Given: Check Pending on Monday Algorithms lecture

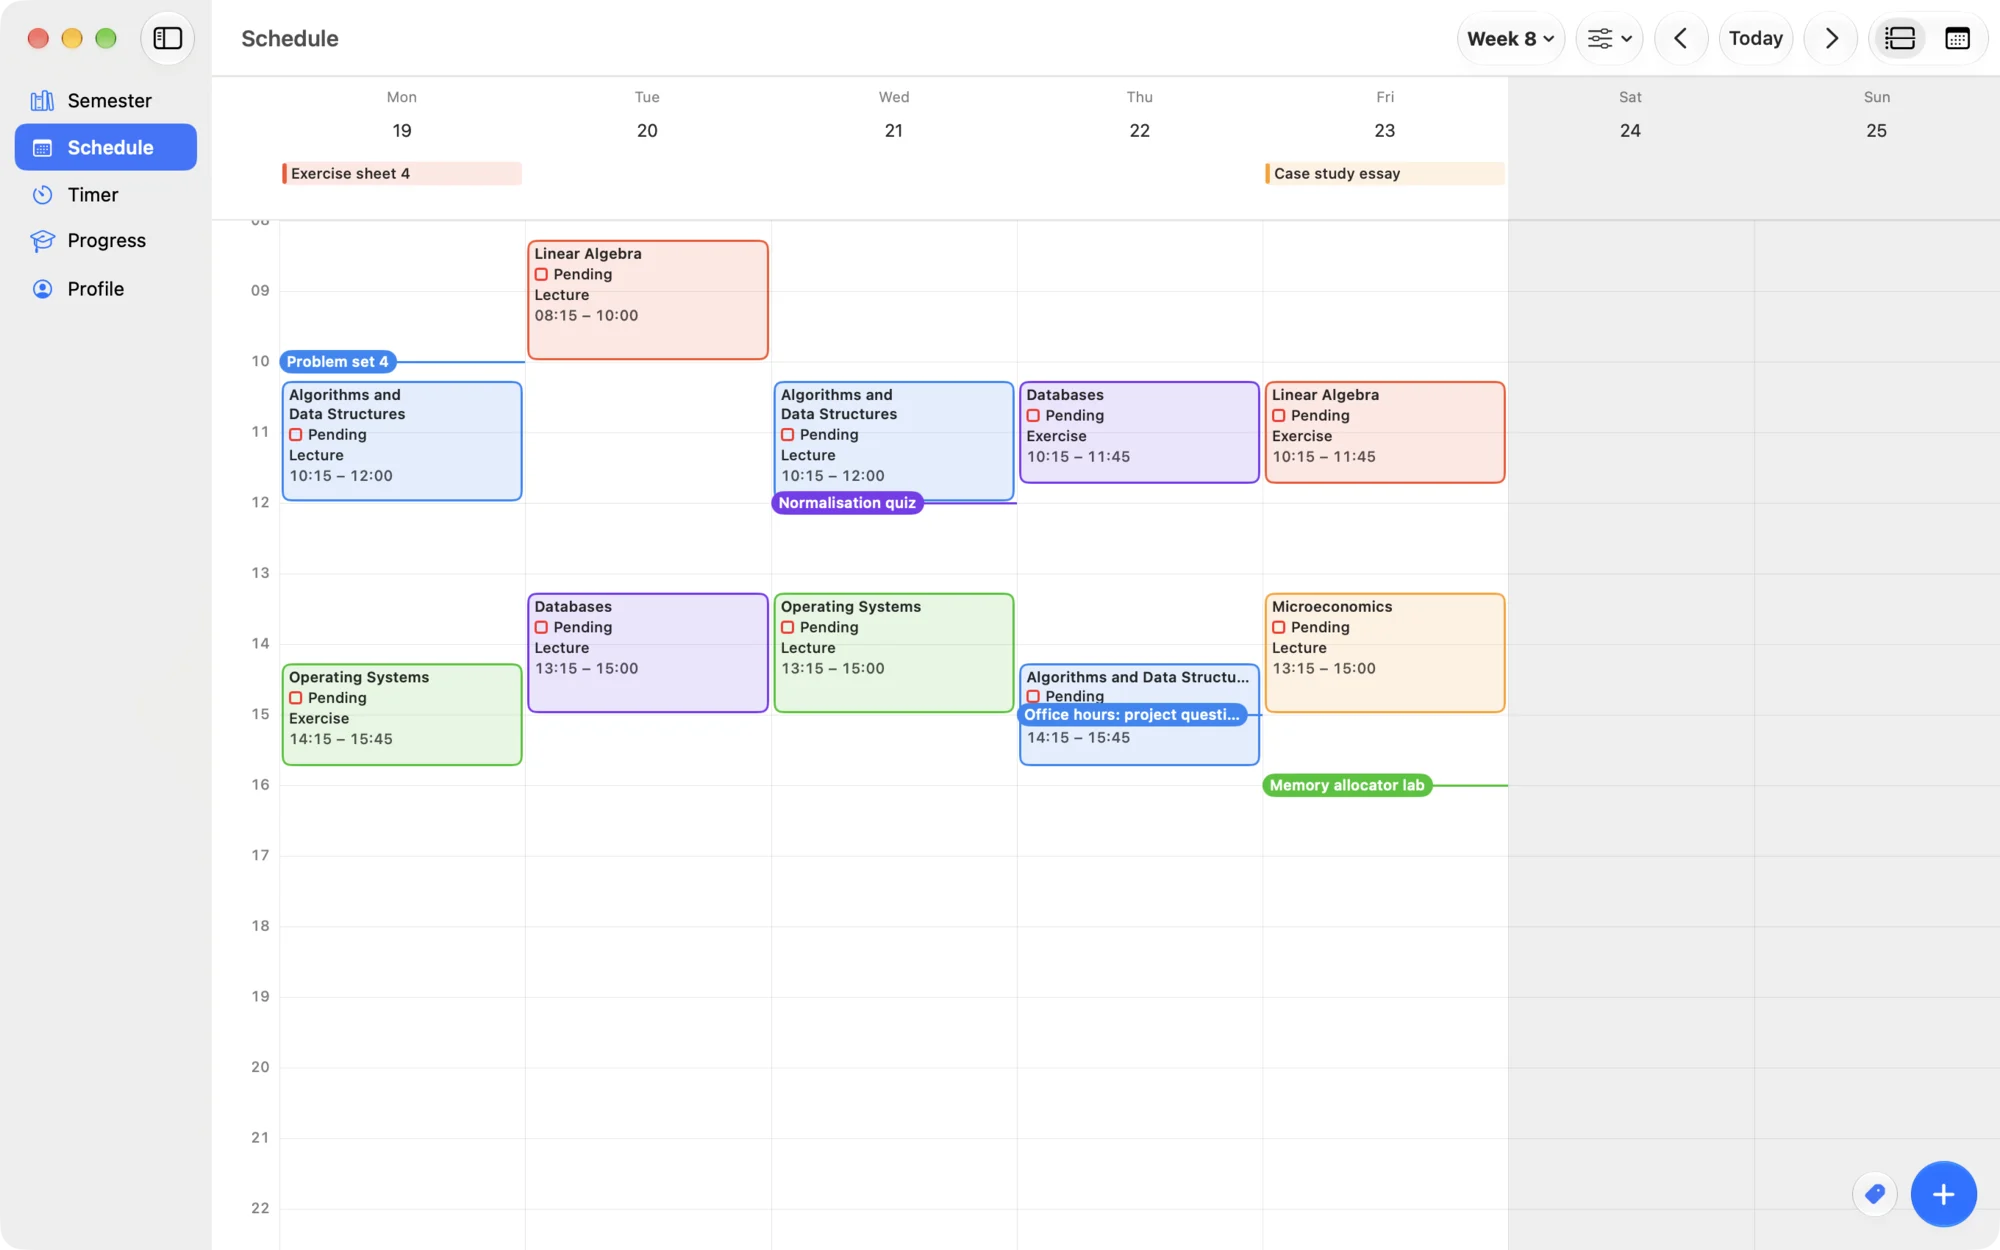Looking at the screenshot, I should [x=296, y=435].
